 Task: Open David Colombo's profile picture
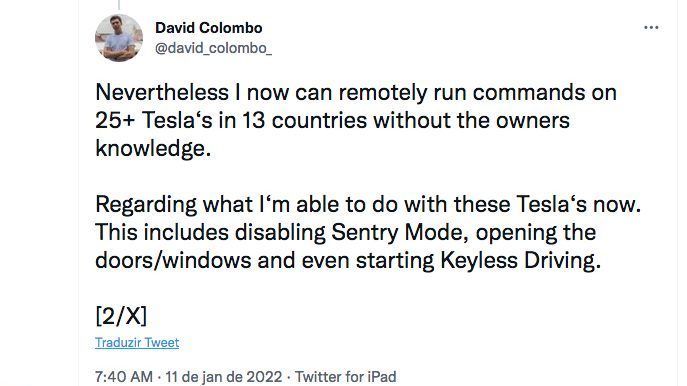pyautogui.click(x=119, y=38)
